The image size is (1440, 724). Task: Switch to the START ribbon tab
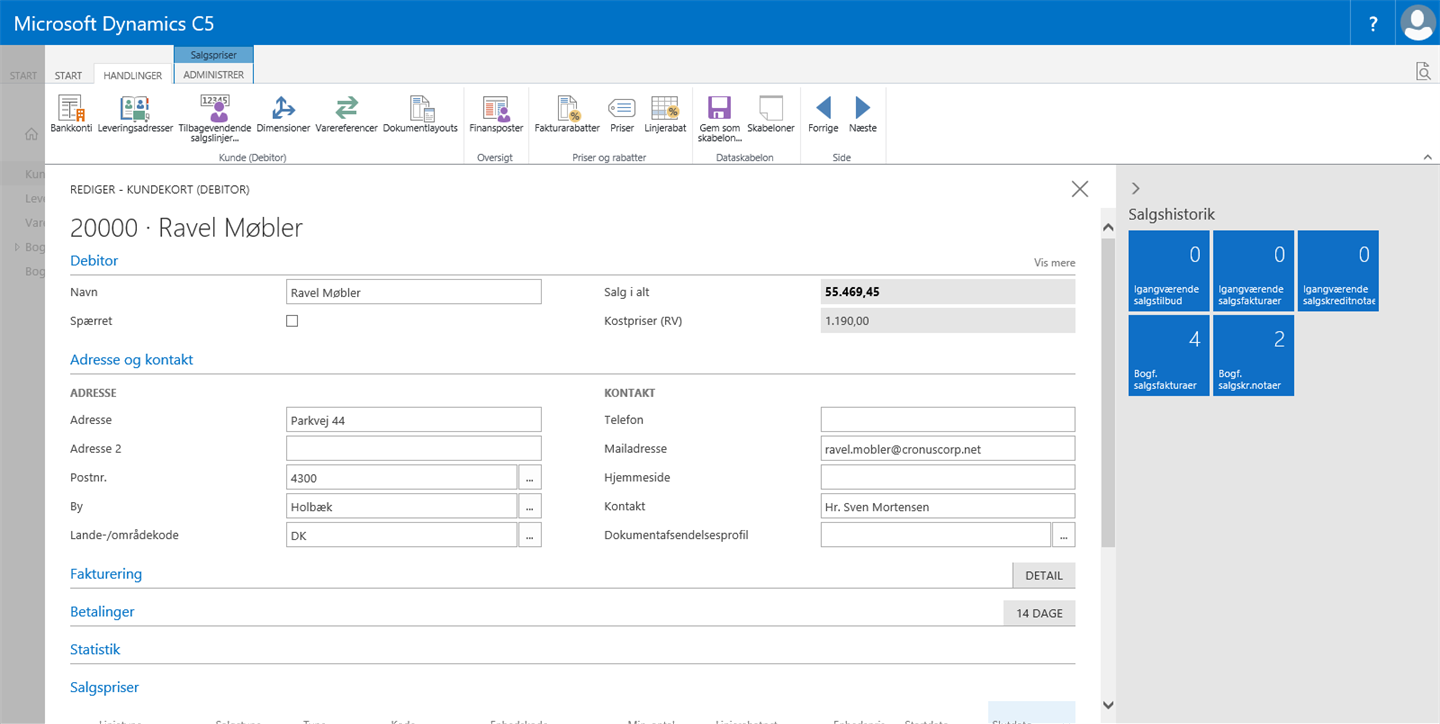pos(69,75)
